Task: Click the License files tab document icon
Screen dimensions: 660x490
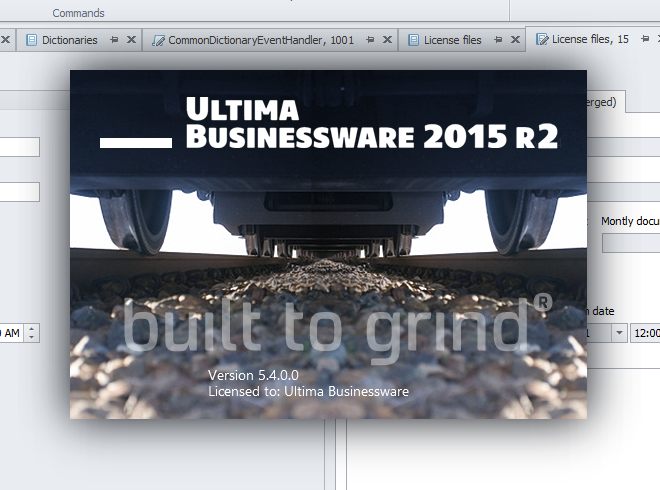Action: pyautogui.click(x=413, y=40)
